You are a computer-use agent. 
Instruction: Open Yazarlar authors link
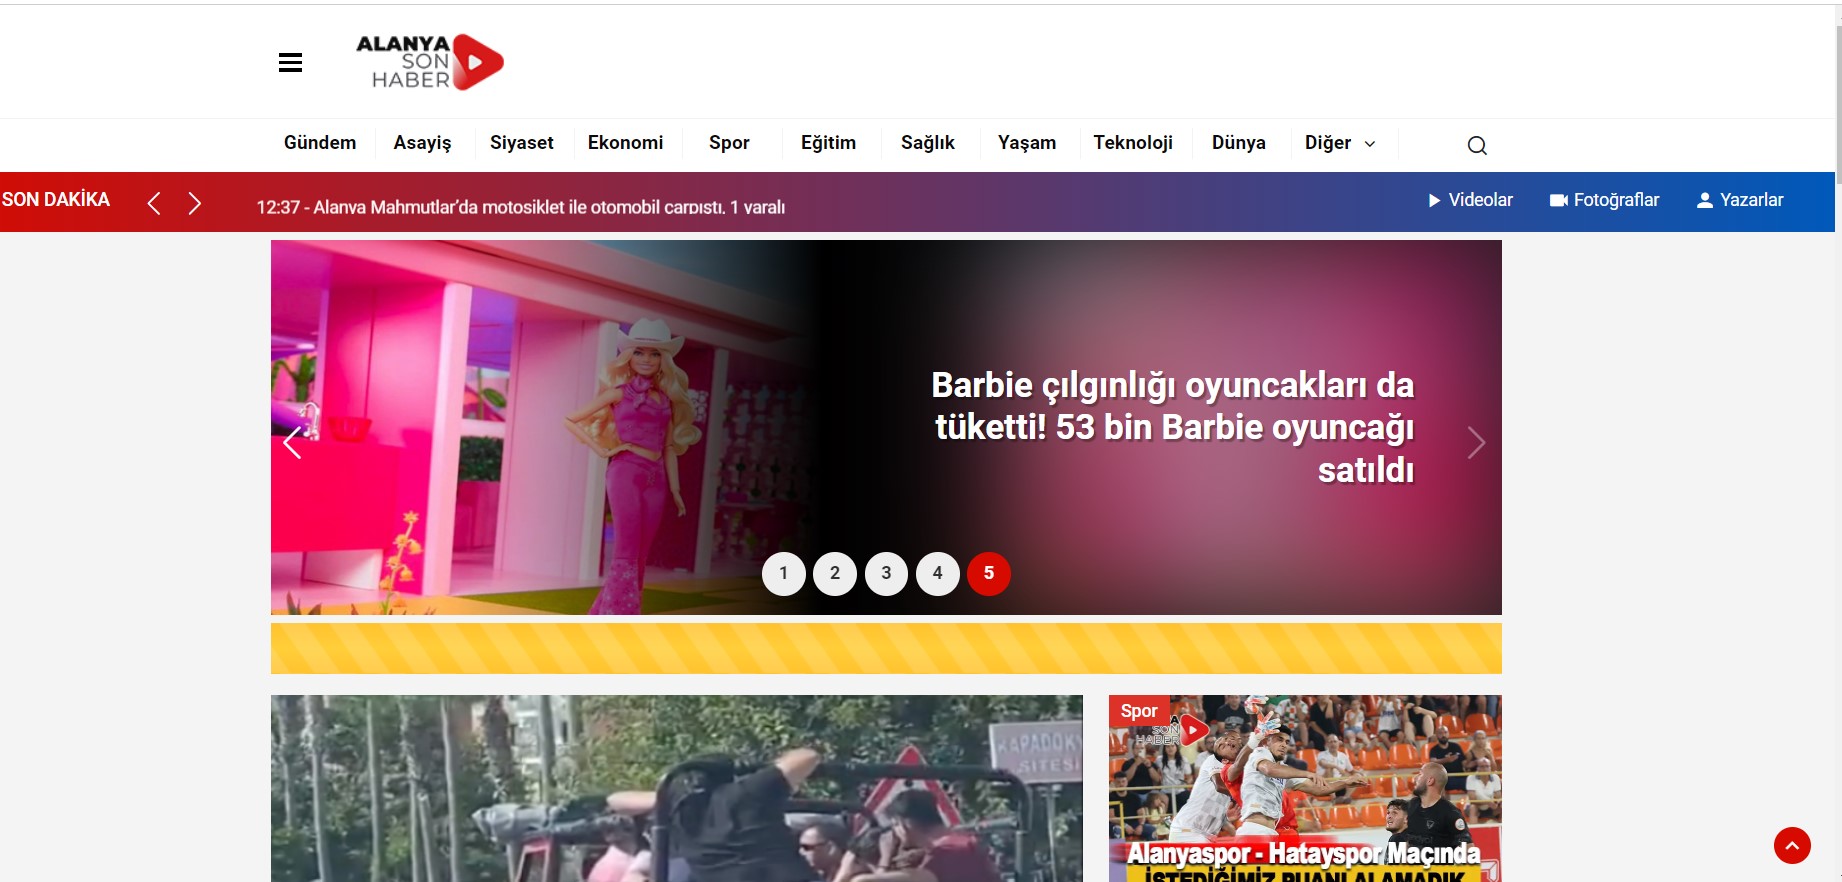[x=1740, y=200]
